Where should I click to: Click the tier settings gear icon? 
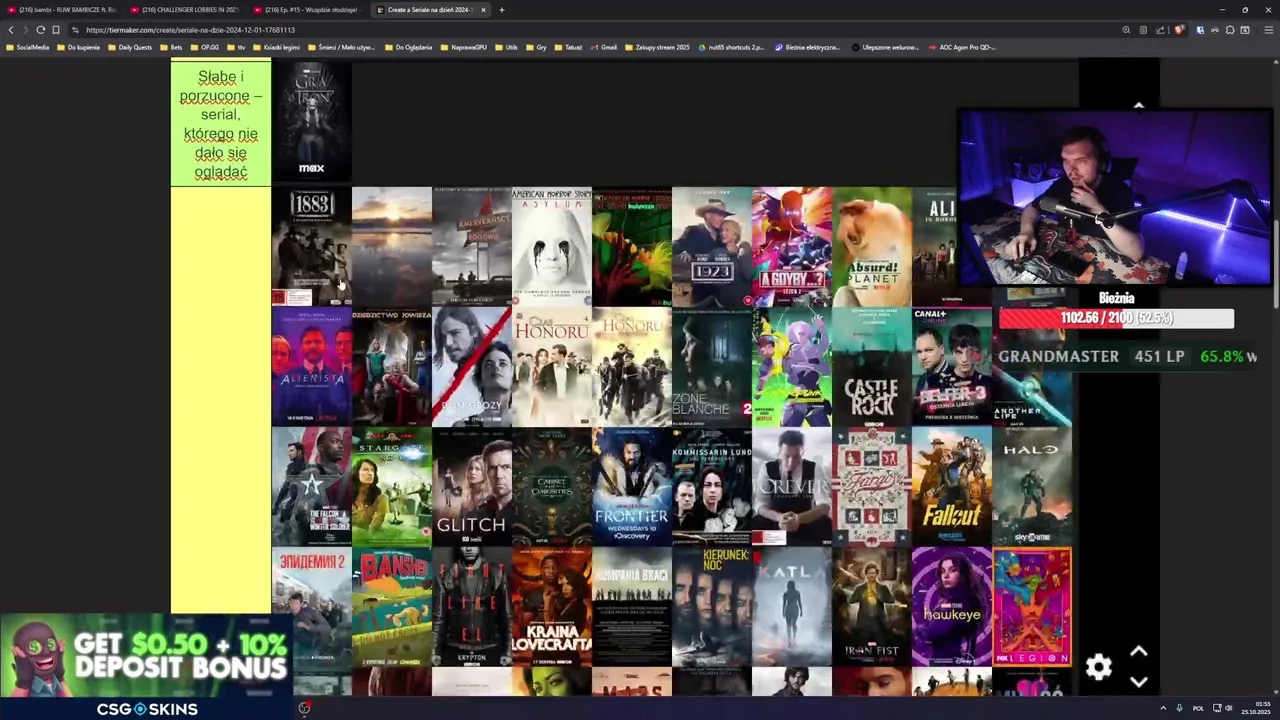pos(1099,667)
